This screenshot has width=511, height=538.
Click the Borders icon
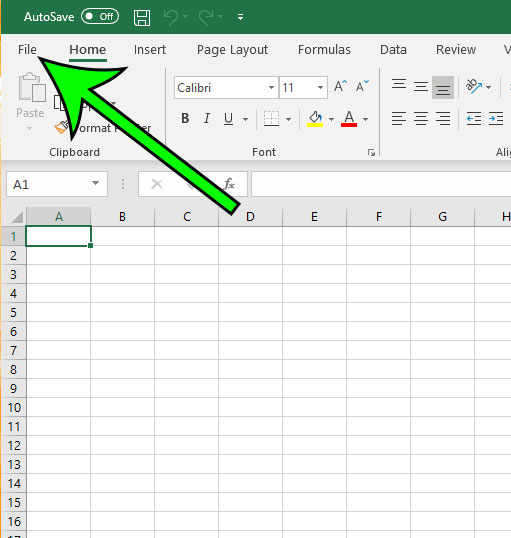(x=271, y=119)
